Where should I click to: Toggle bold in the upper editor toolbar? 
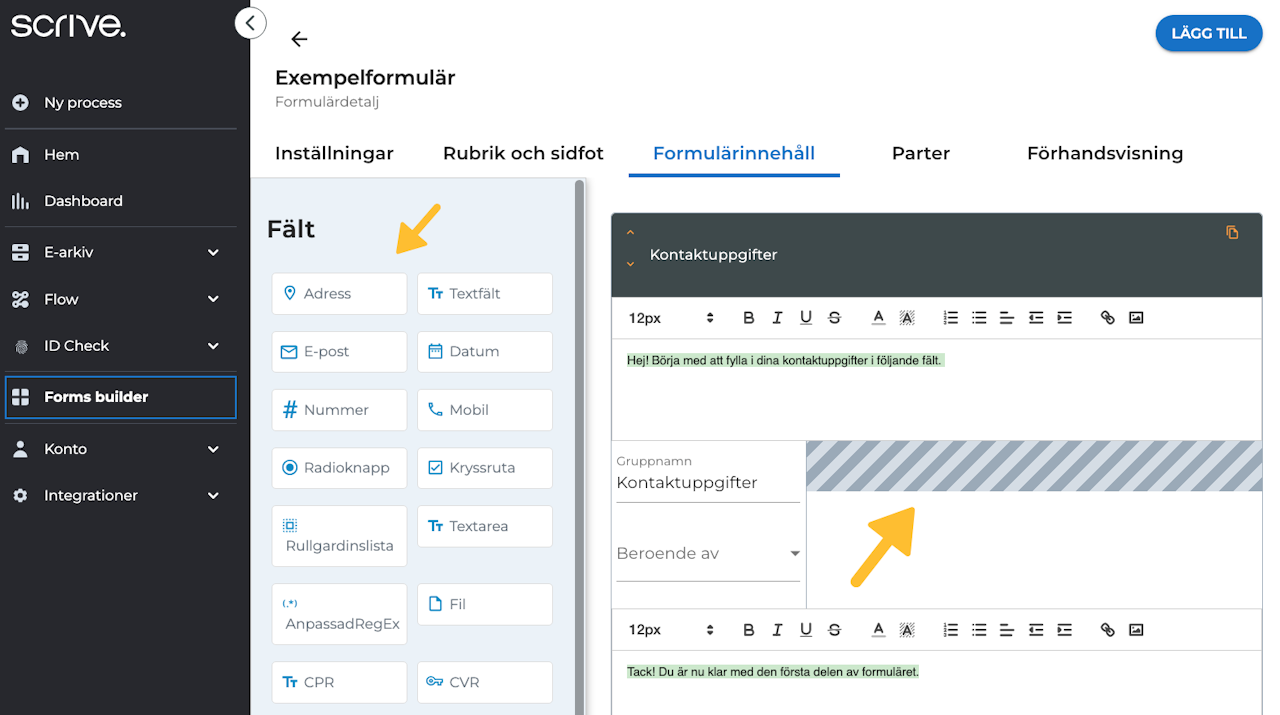click(x=748, y=318)
